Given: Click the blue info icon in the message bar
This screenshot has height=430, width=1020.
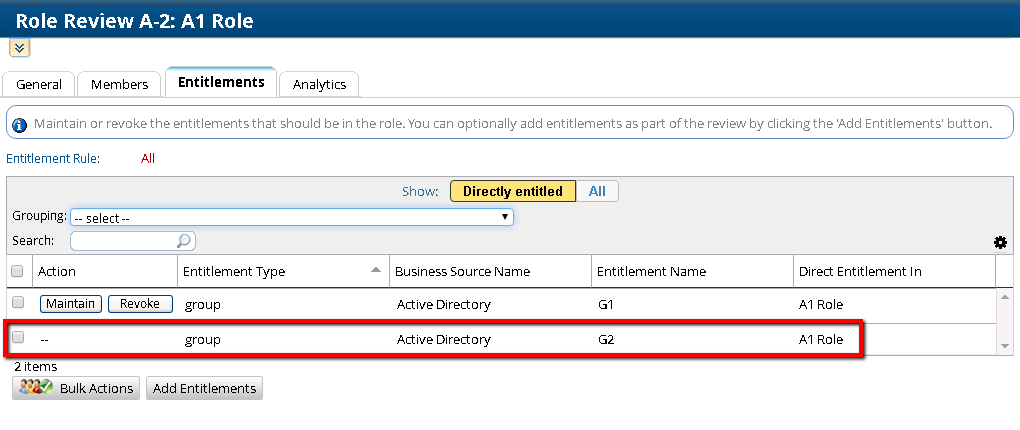Looking at the screenshot, I should tap(20, 124).
